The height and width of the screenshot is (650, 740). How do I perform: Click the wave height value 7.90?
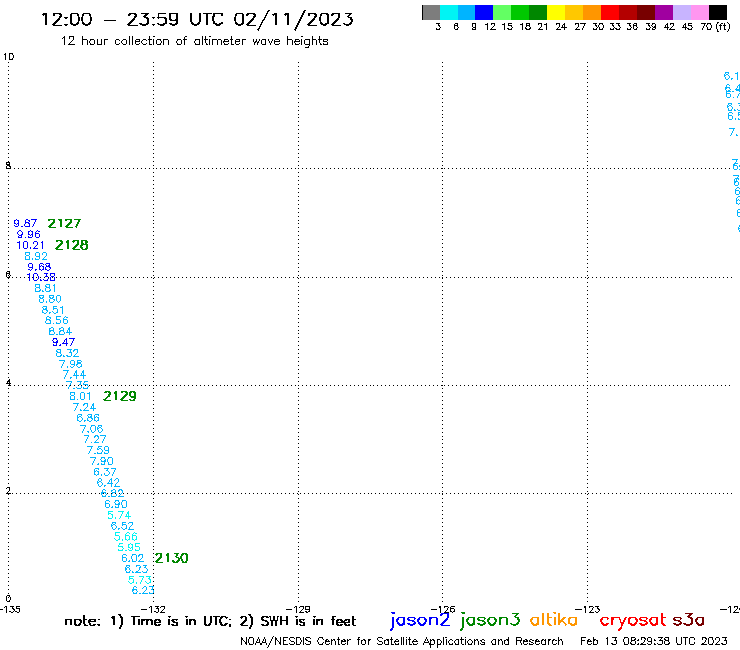101,461
